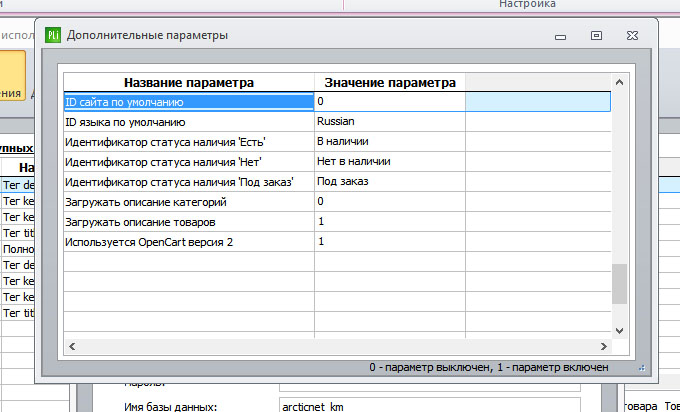
Task: Open the Настройка tab in main window
Action: [527, 4]
